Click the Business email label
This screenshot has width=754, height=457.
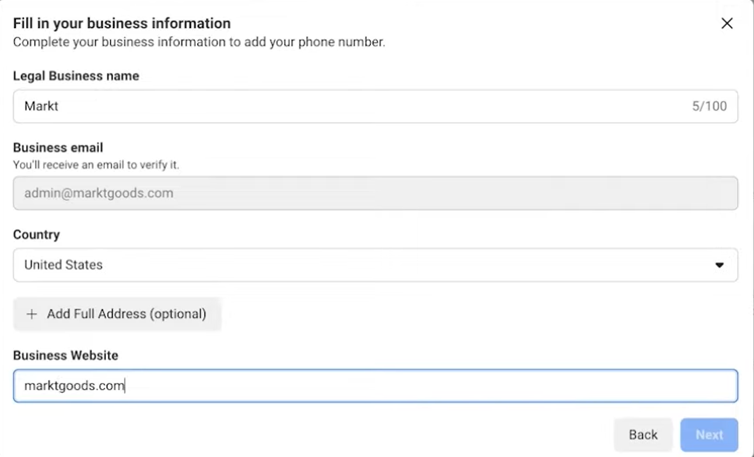point(58,147)
